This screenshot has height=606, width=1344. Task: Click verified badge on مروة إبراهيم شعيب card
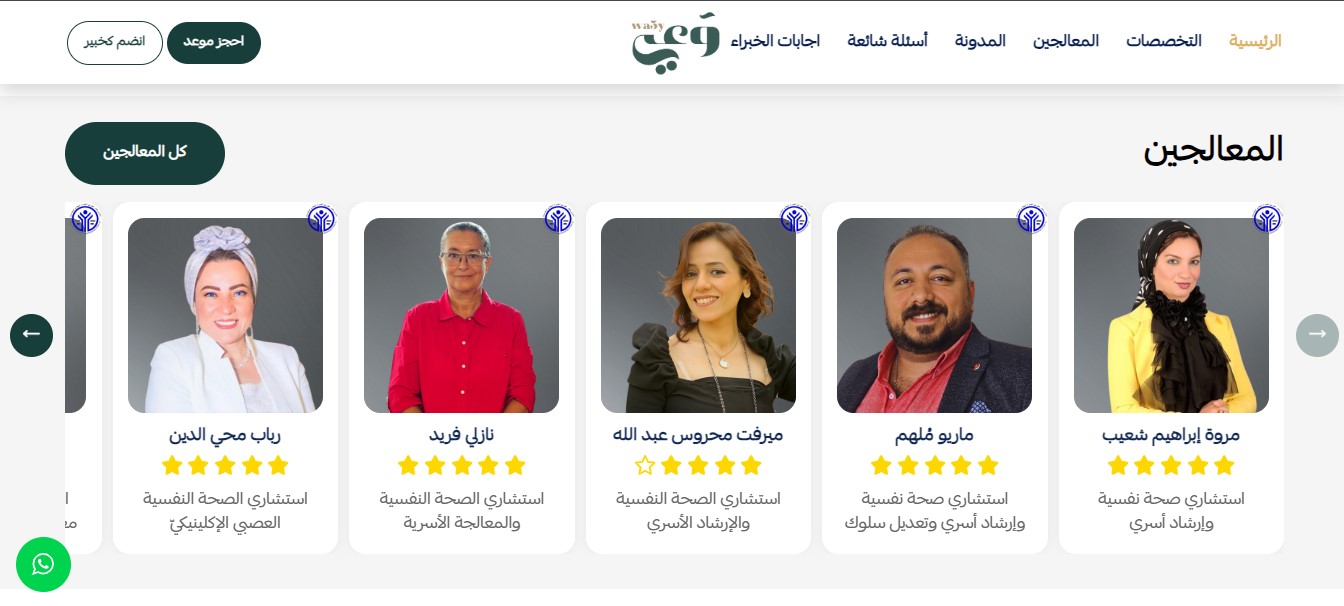1267,219
